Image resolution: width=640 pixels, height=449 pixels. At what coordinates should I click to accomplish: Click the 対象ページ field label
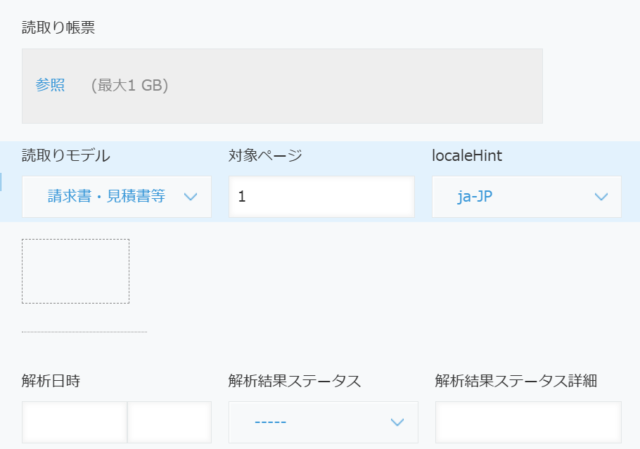(265, 156)
